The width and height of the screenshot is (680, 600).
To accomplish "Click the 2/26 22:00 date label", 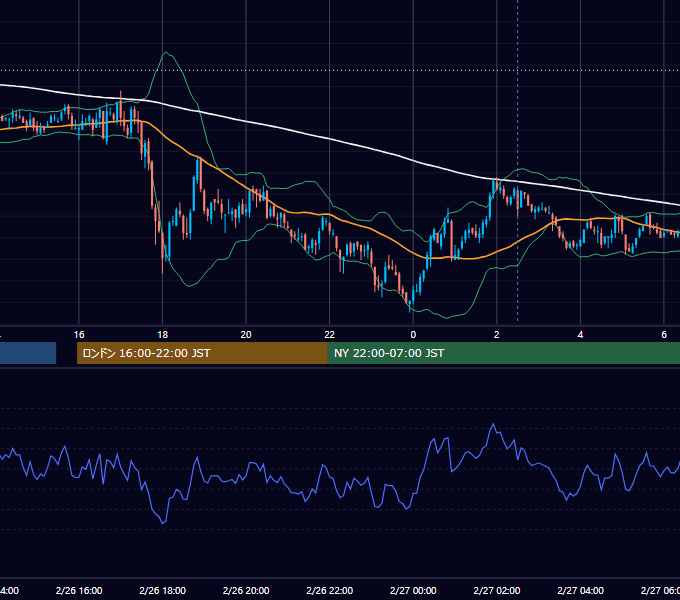I will 330,590.
